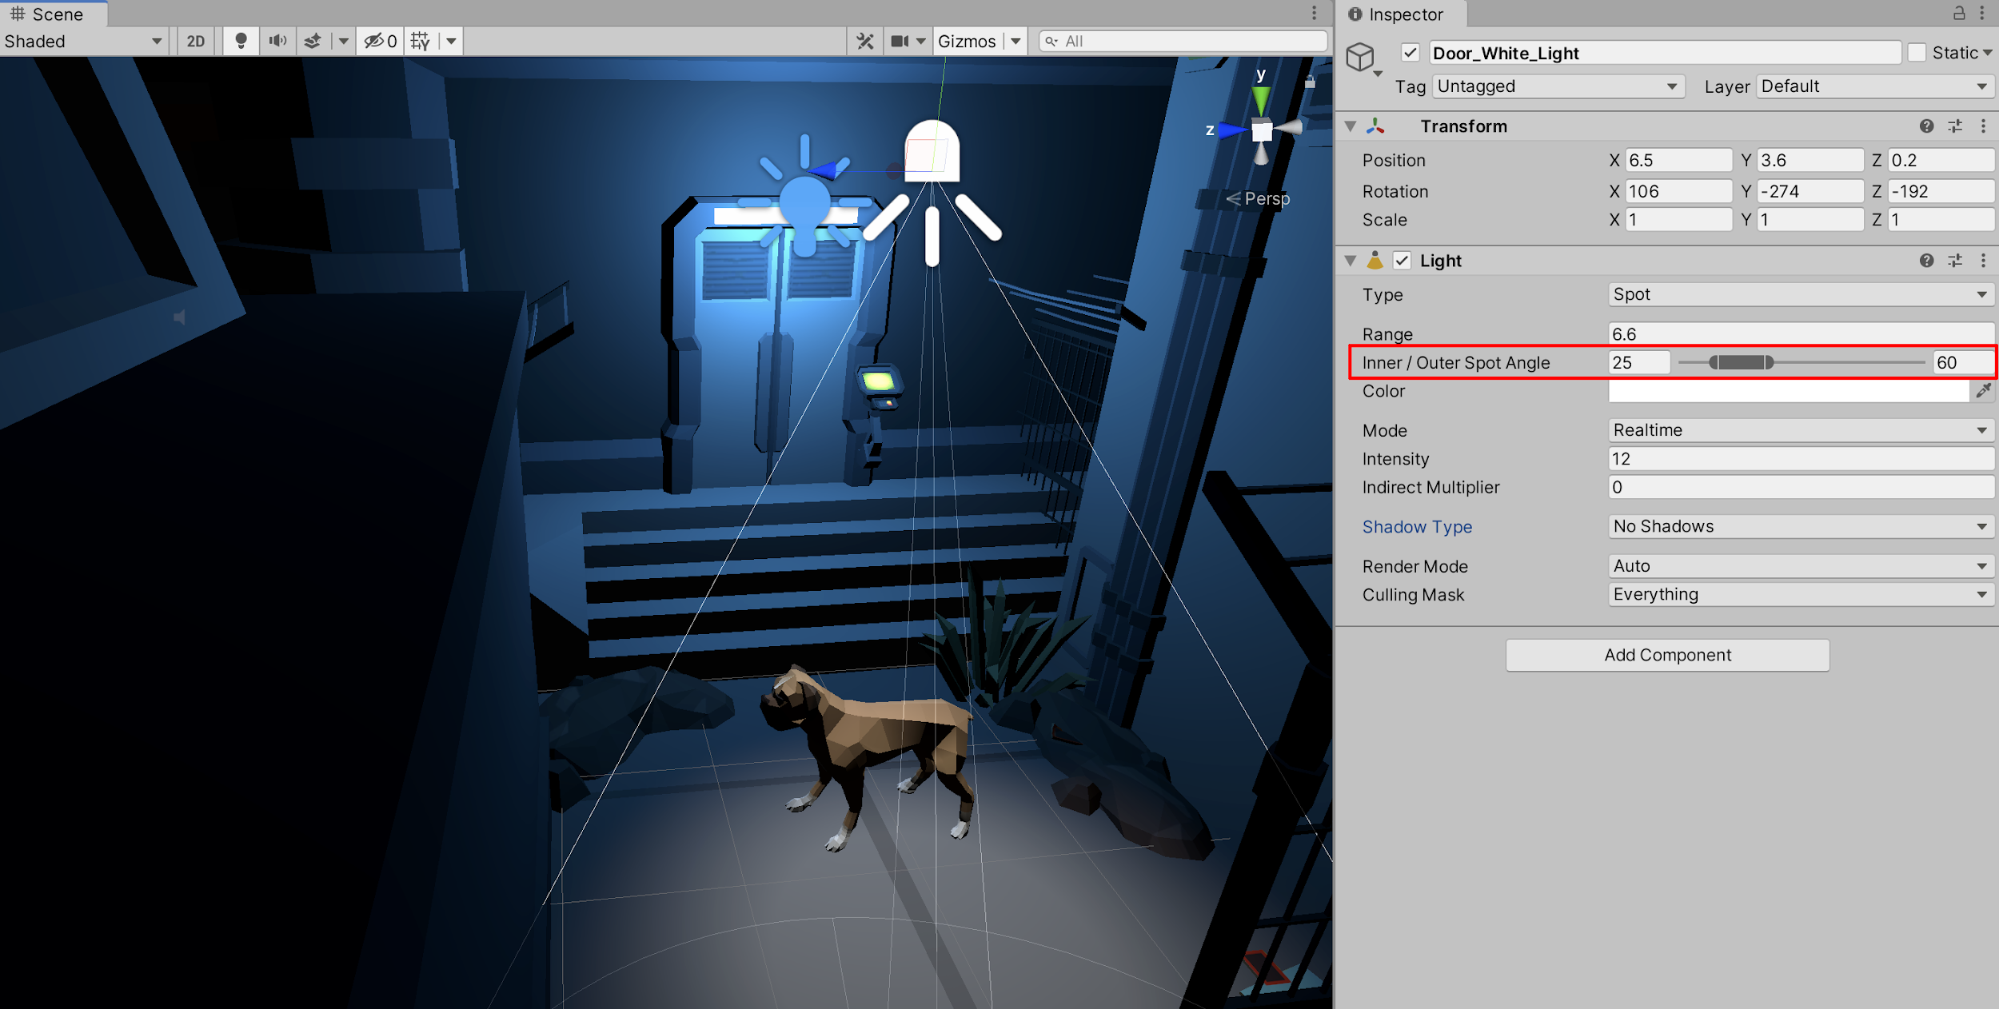Collapse the Transform component section
The width and height of the screenshot is (1999, 1010).
pos(1350,126)
